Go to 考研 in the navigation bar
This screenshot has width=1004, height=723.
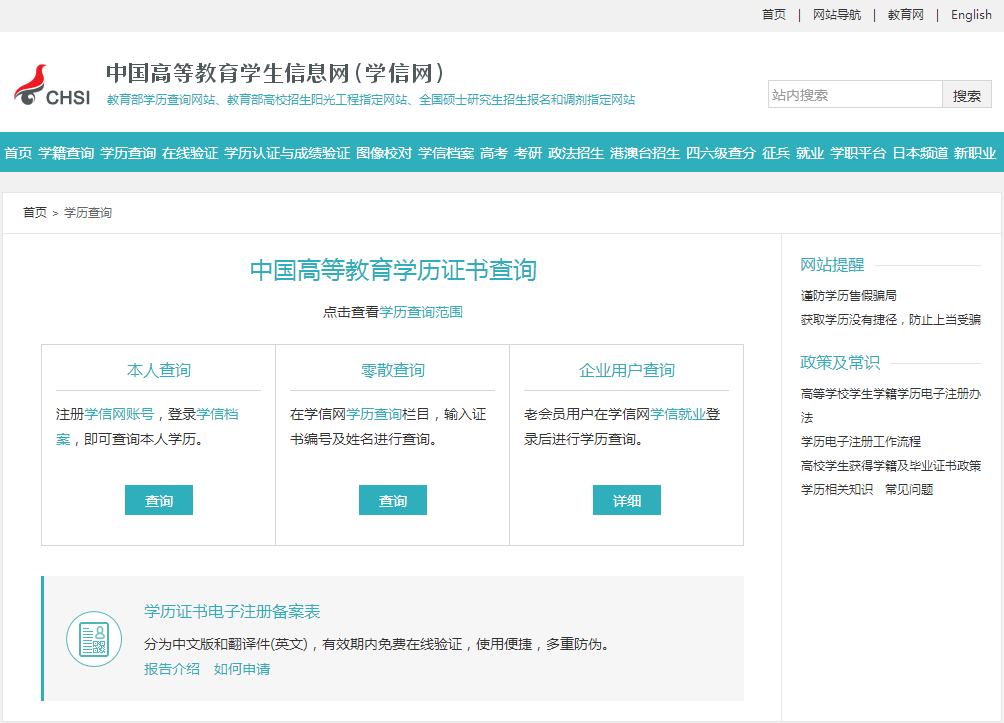click(x=528, y=153)
